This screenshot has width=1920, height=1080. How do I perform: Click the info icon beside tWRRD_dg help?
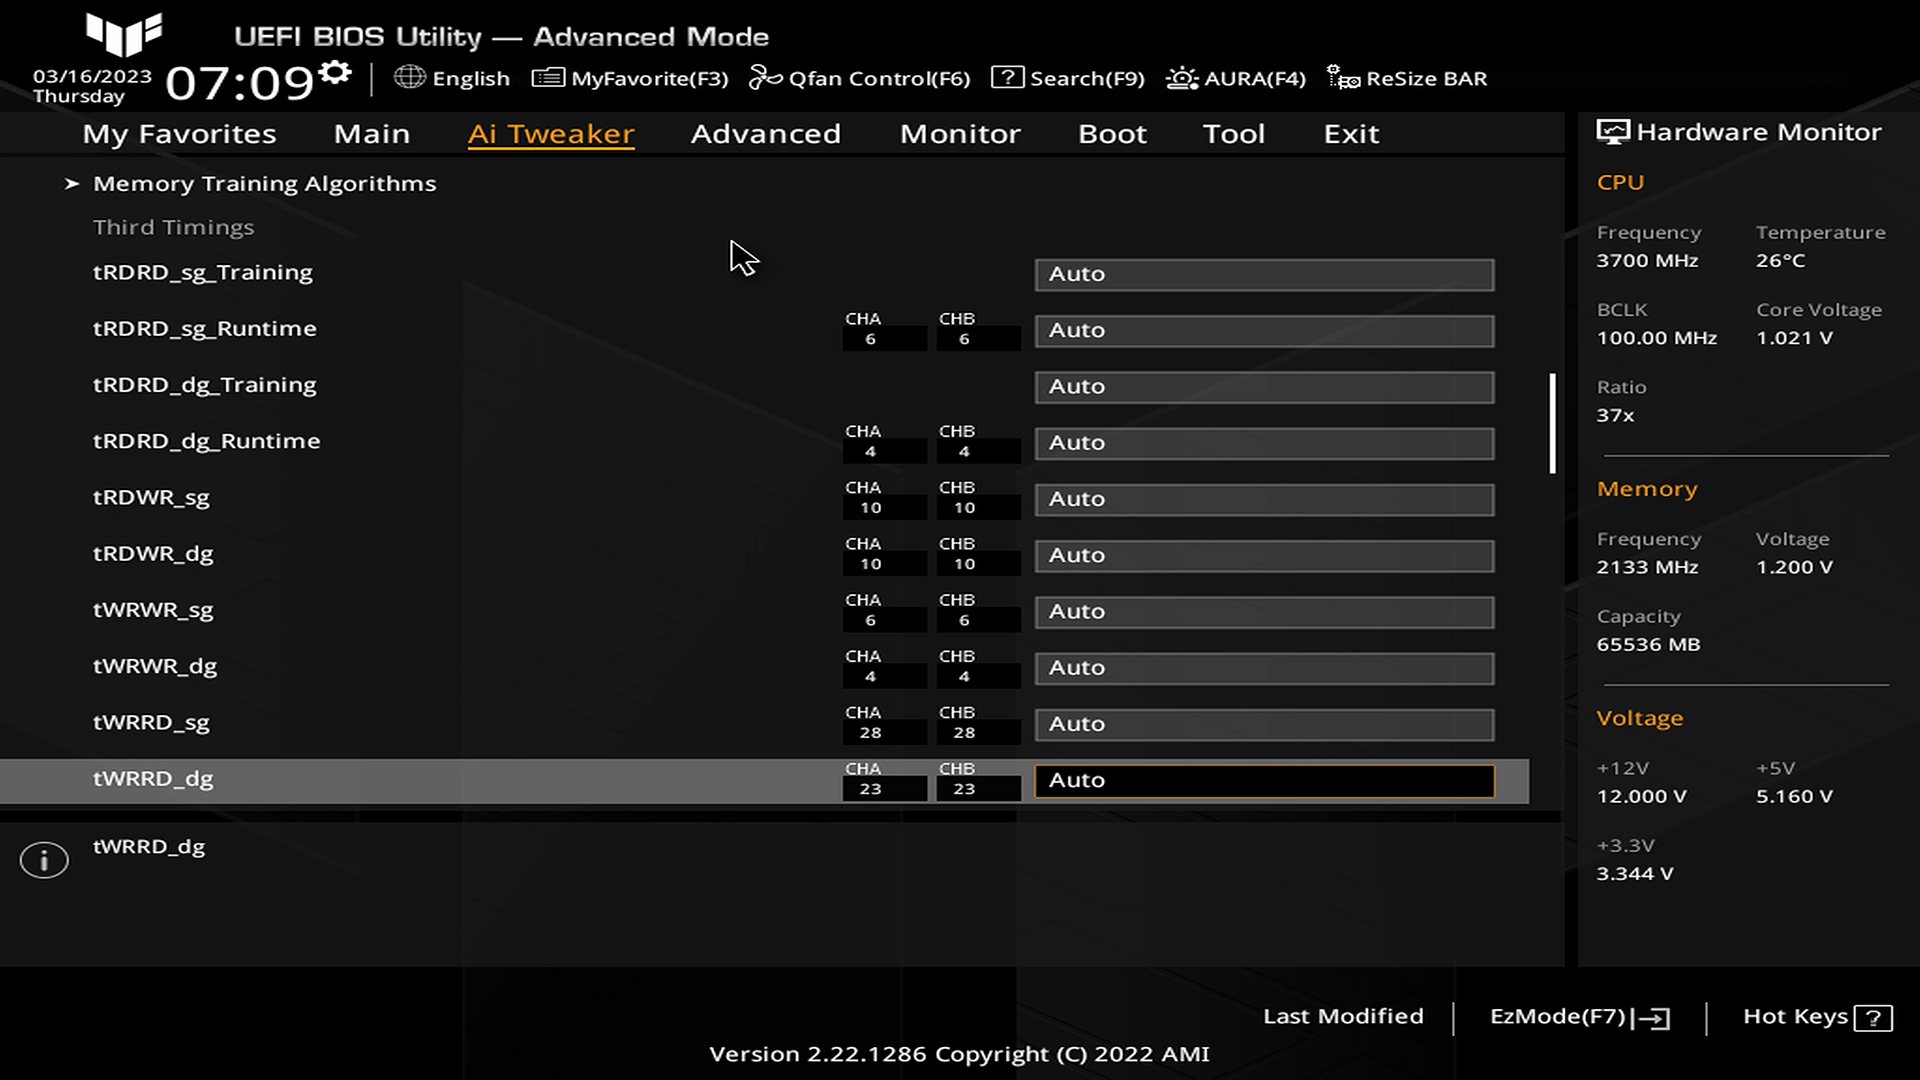[44, 860]
